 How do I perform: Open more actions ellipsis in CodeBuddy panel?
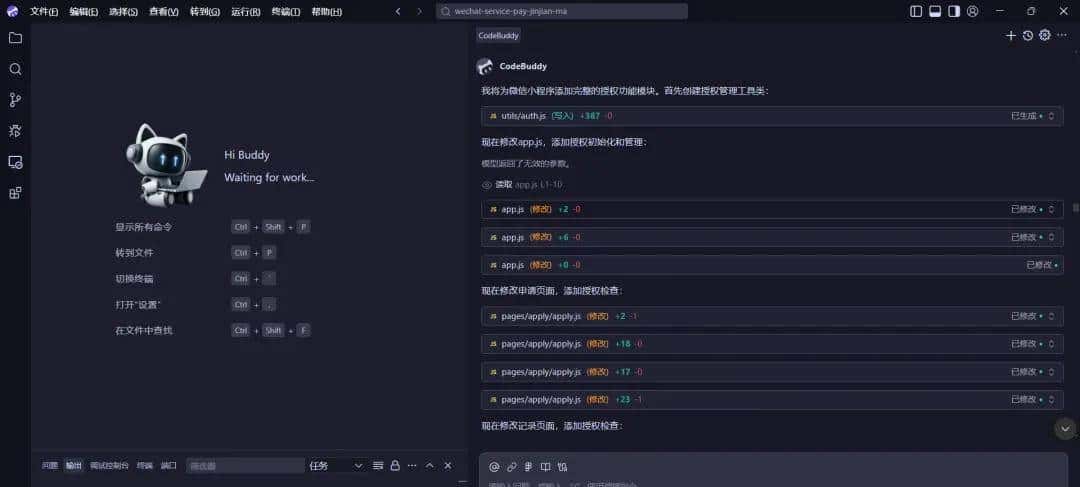click(x=1061, y=35)
